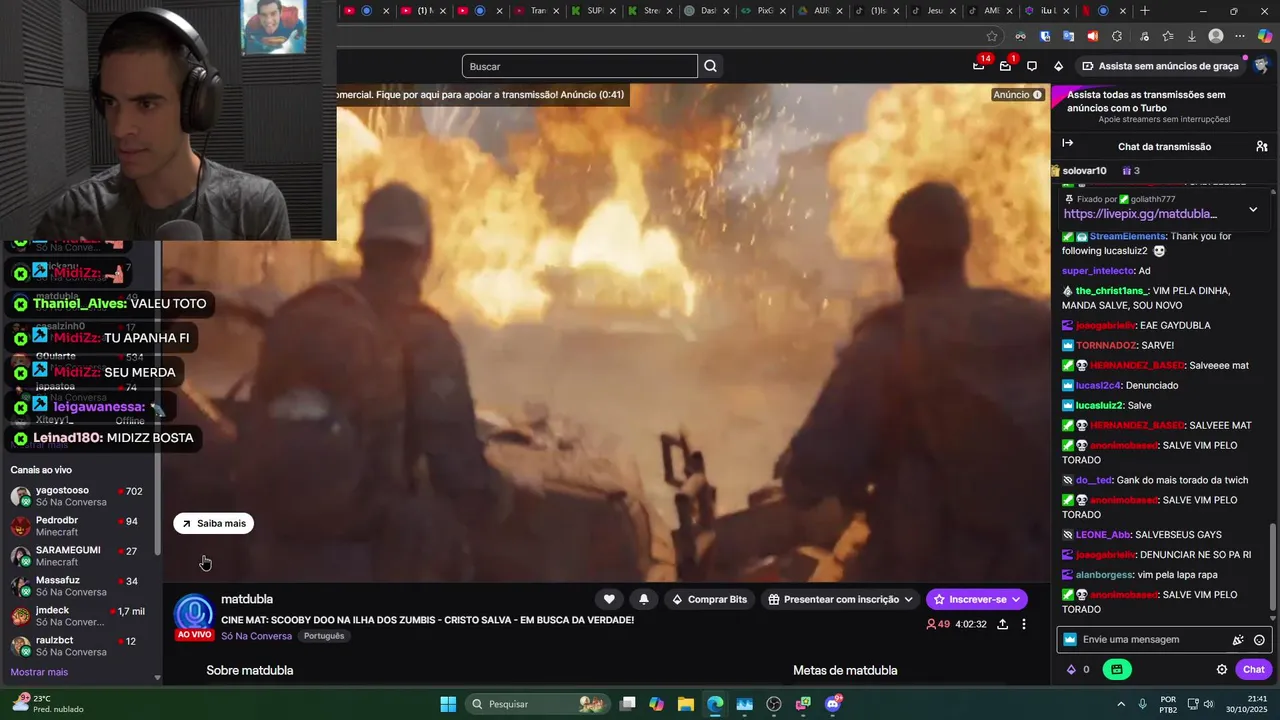Switch to the AUR browser tab

819,11
